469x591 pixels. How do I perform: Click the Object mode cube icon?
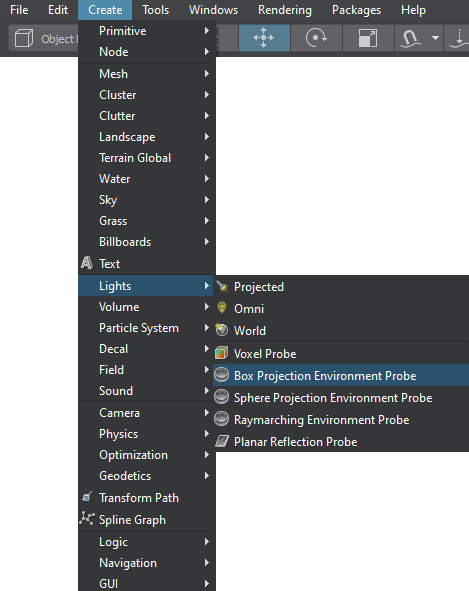(24, 38)
